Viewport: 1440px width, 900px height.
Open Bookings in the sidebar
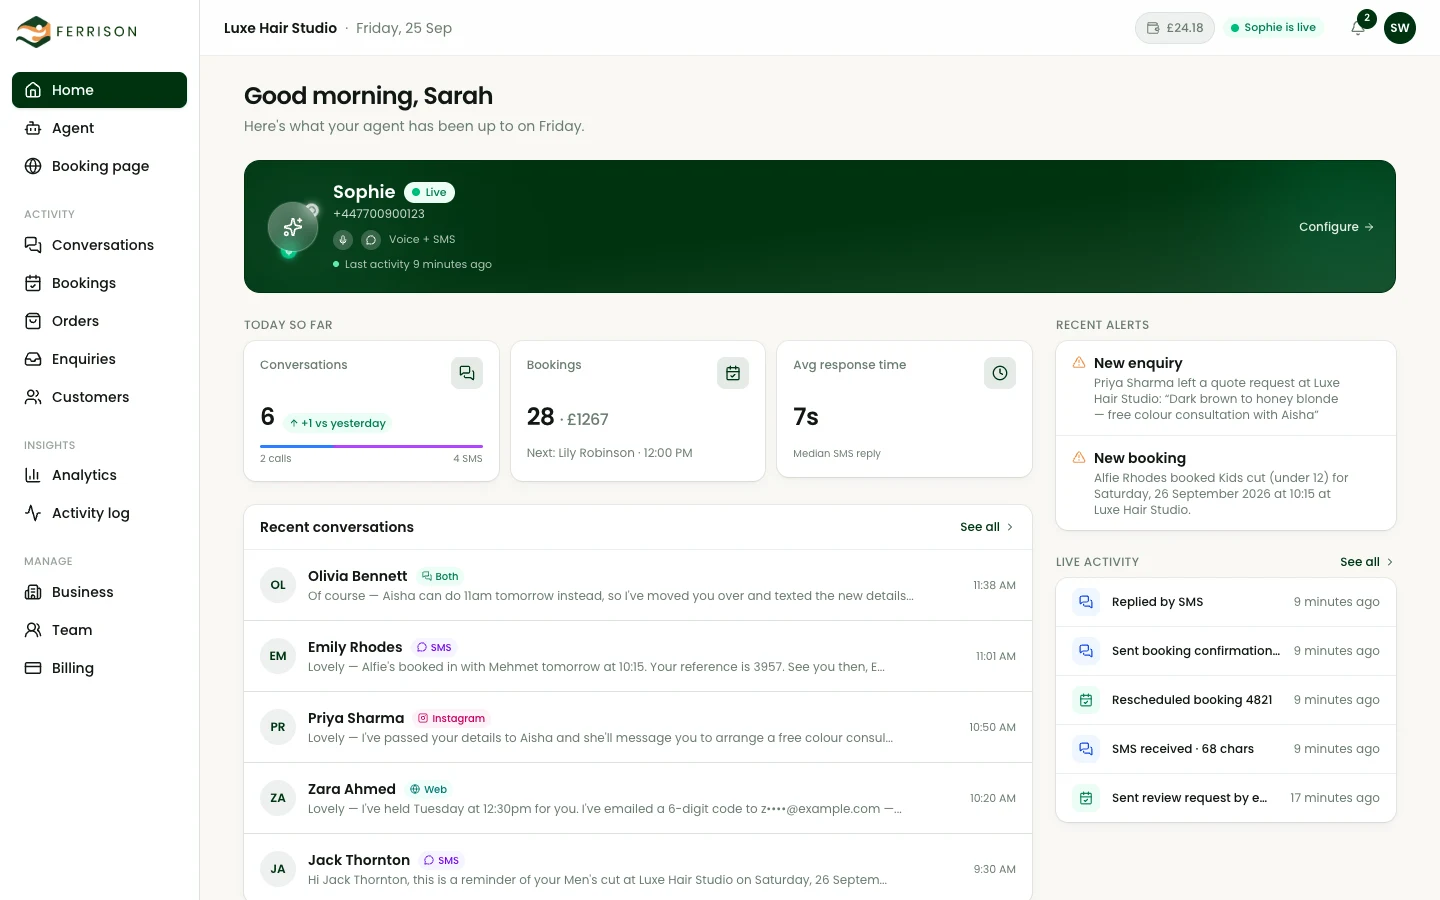point(99,283)
